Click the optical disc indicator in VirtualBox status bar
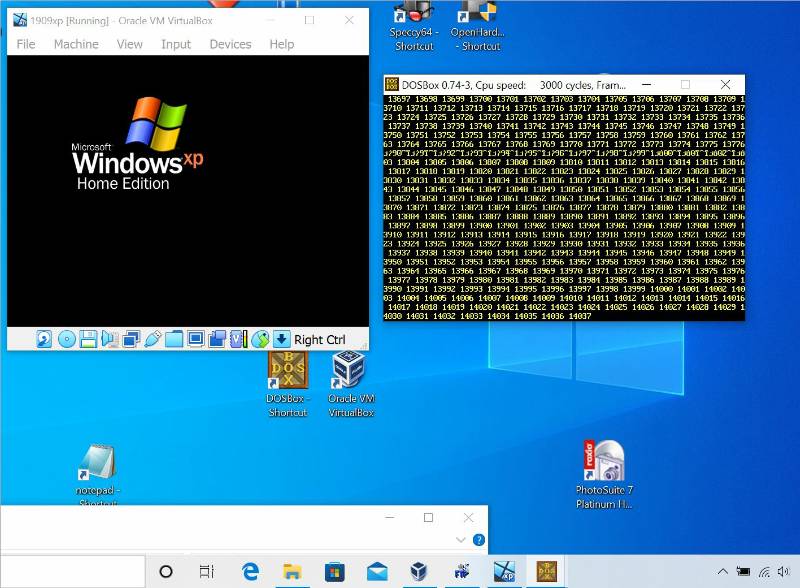Screen dimensions: 800x588 66,339
